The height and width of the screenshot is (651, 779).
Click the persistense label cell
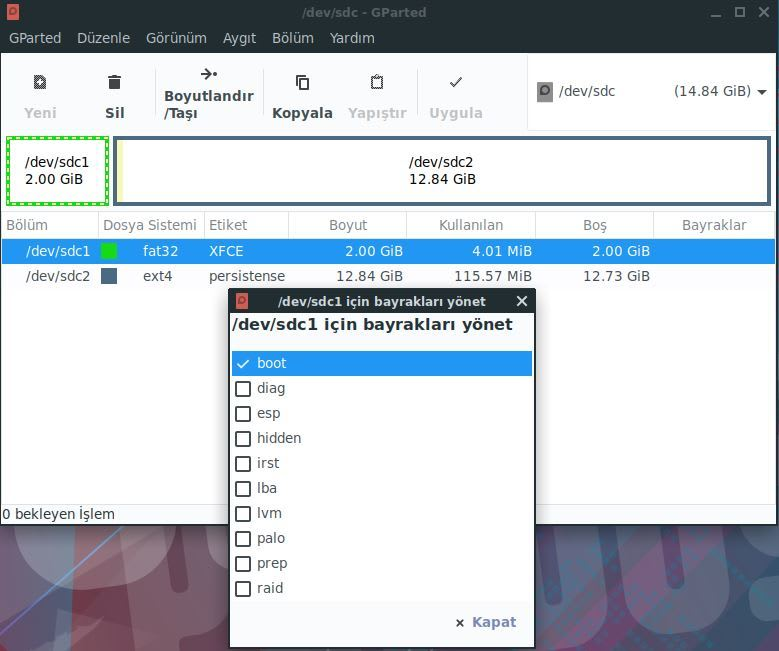247,276
